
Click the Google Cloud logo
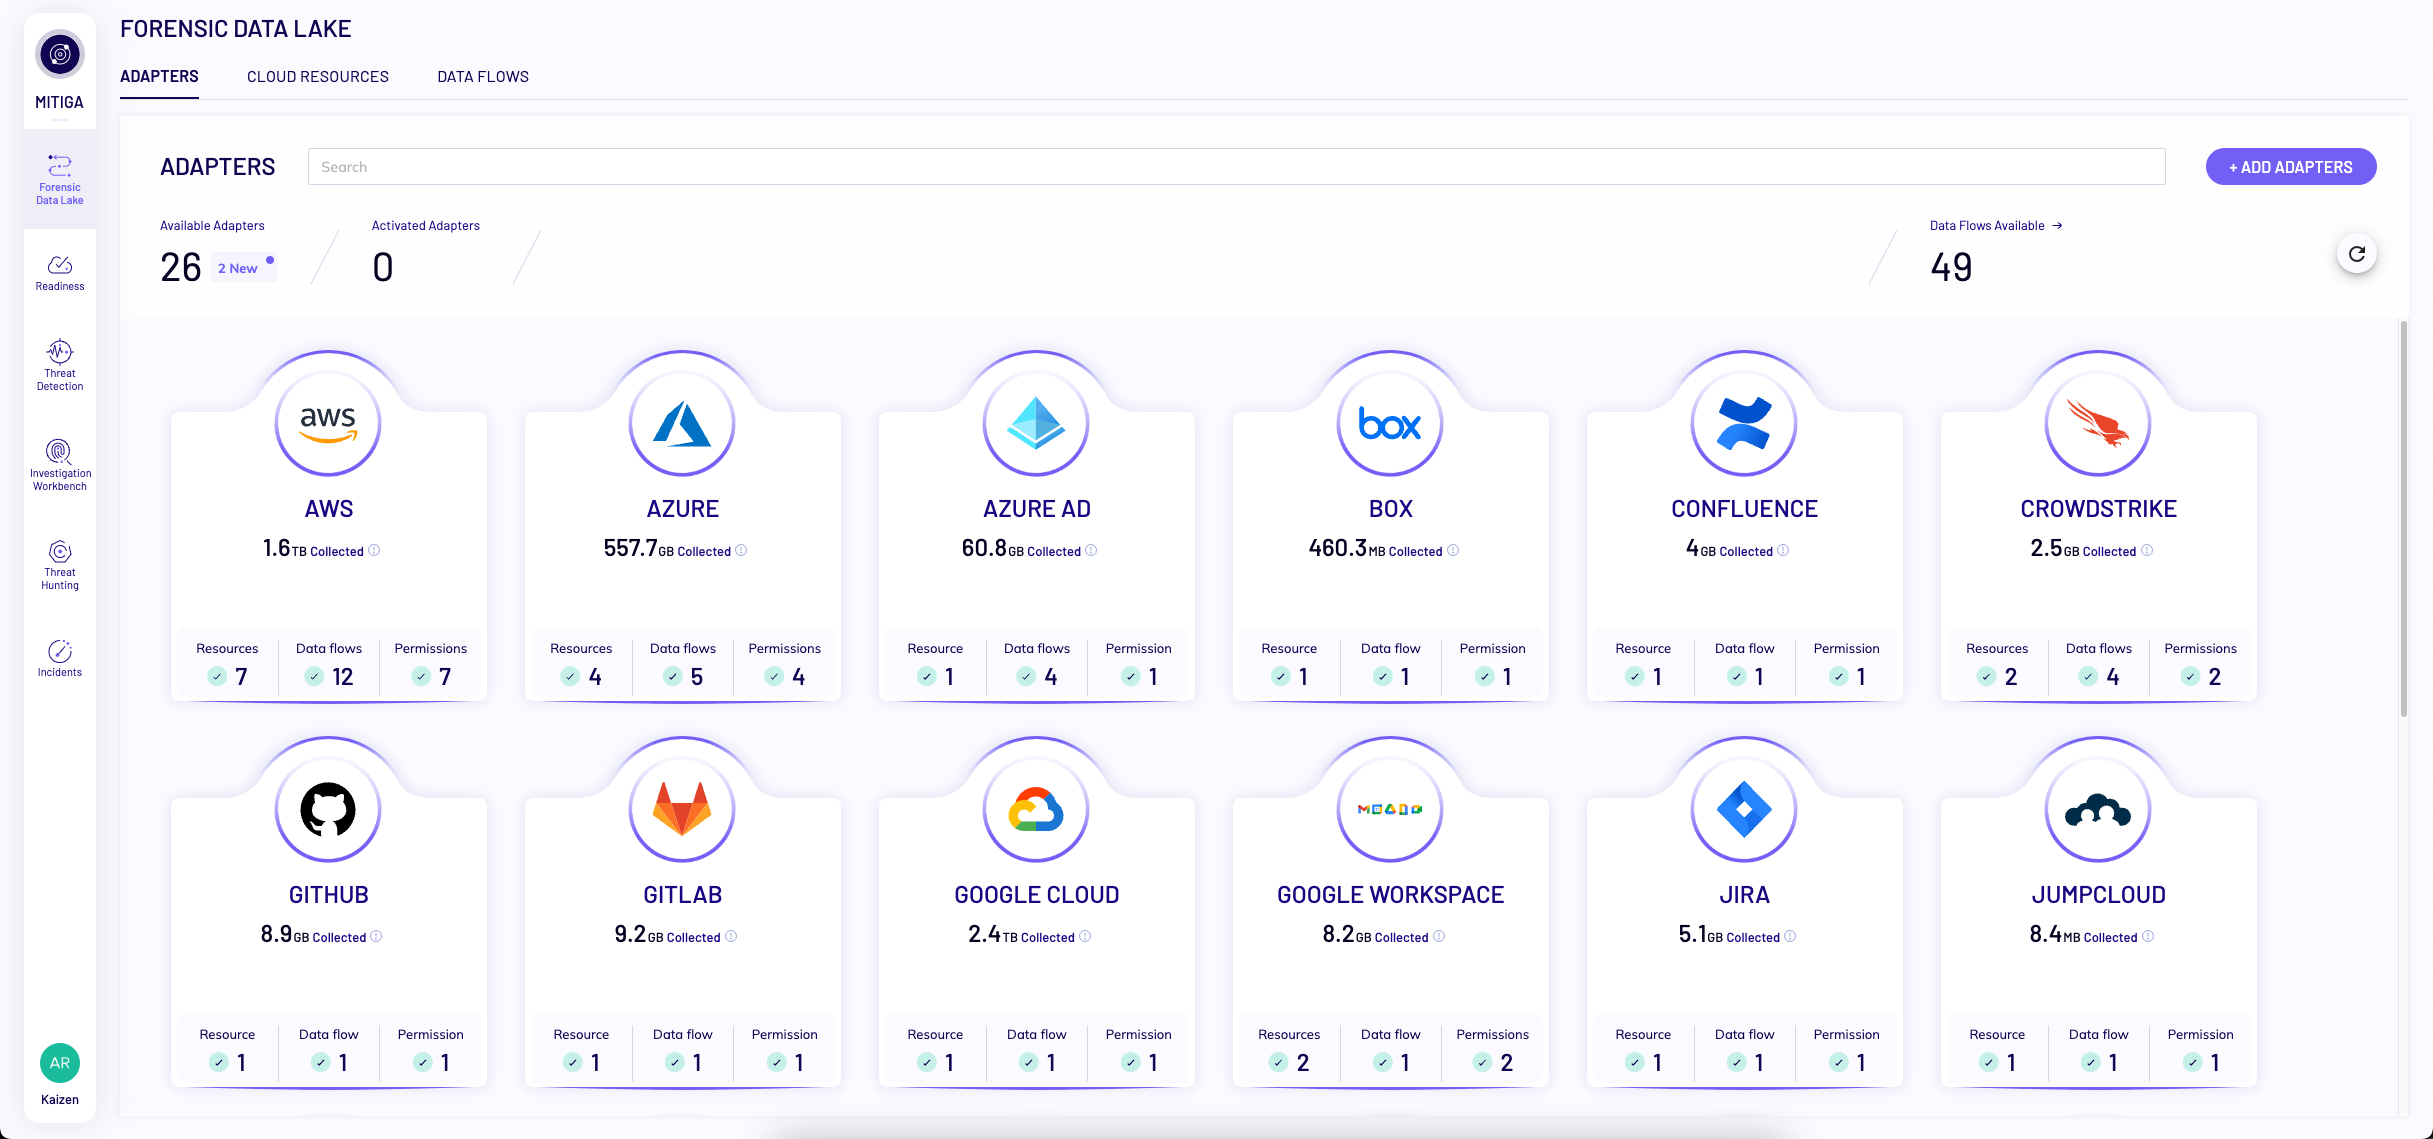click(x=1036, y=810)
